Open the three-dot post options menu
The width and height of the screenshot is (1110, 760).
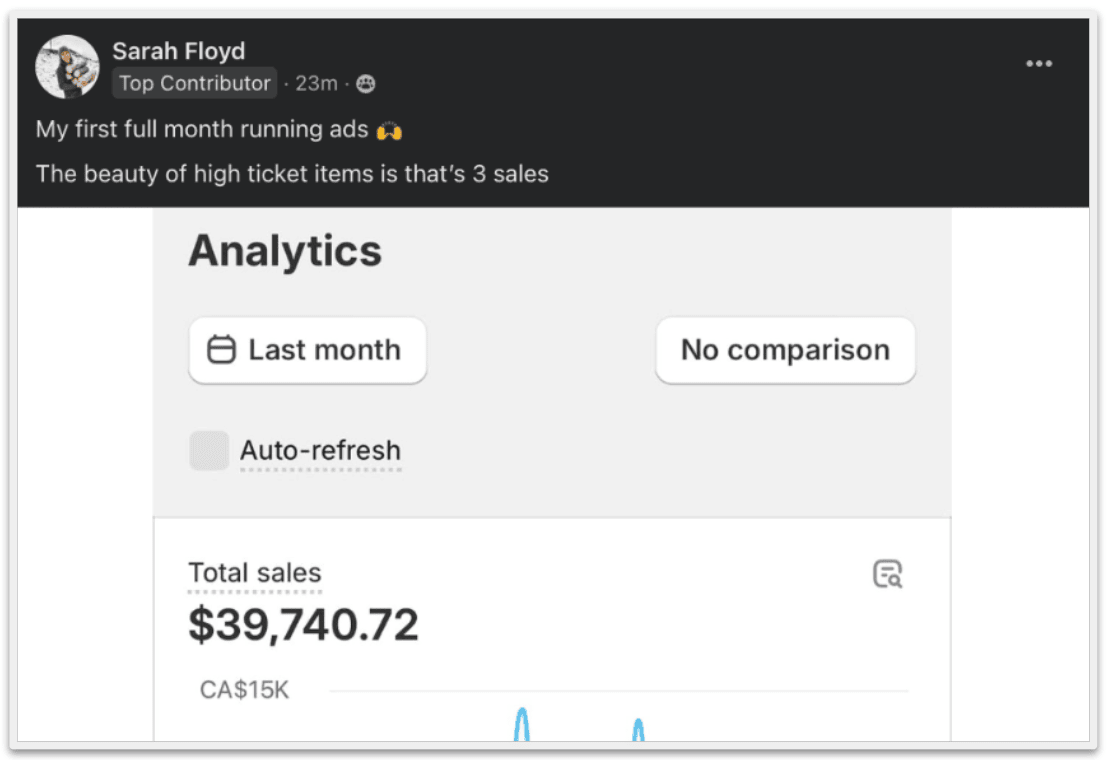(x=1039, y=64)
